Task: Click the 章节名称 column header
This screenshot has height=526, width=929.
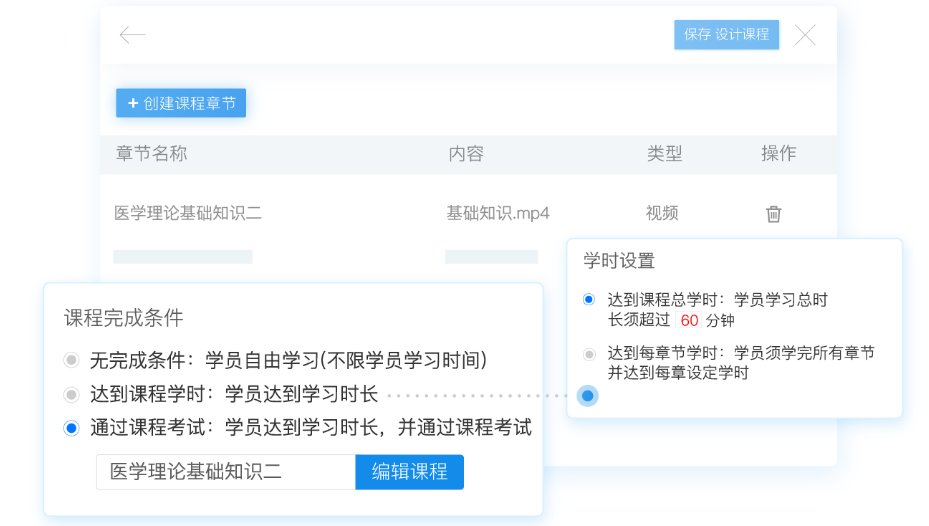Action: [x=151, y=154]
